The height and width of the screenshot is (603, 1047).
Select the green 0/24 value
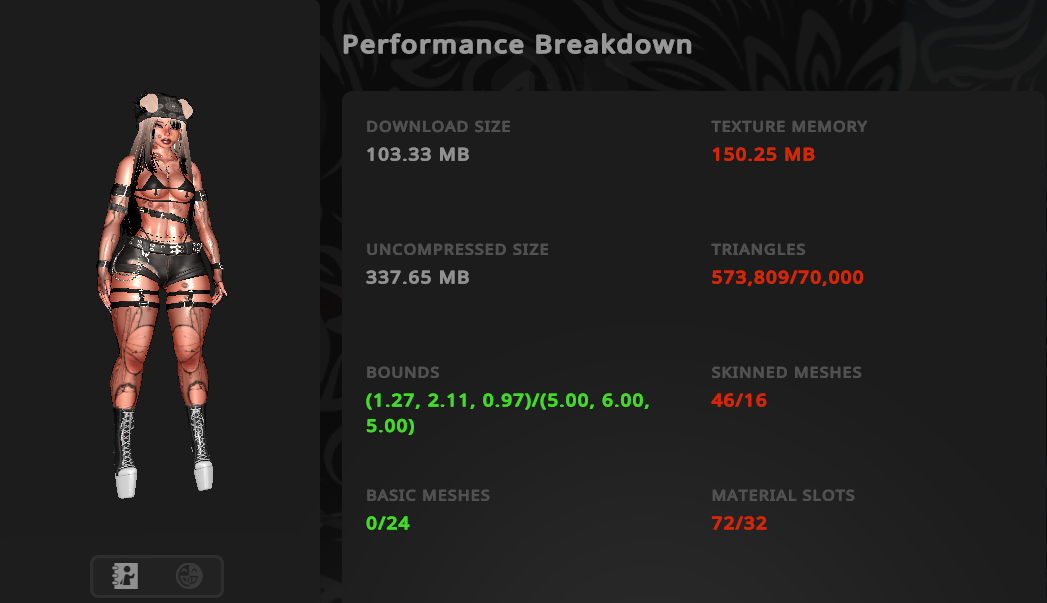(388, 523)
